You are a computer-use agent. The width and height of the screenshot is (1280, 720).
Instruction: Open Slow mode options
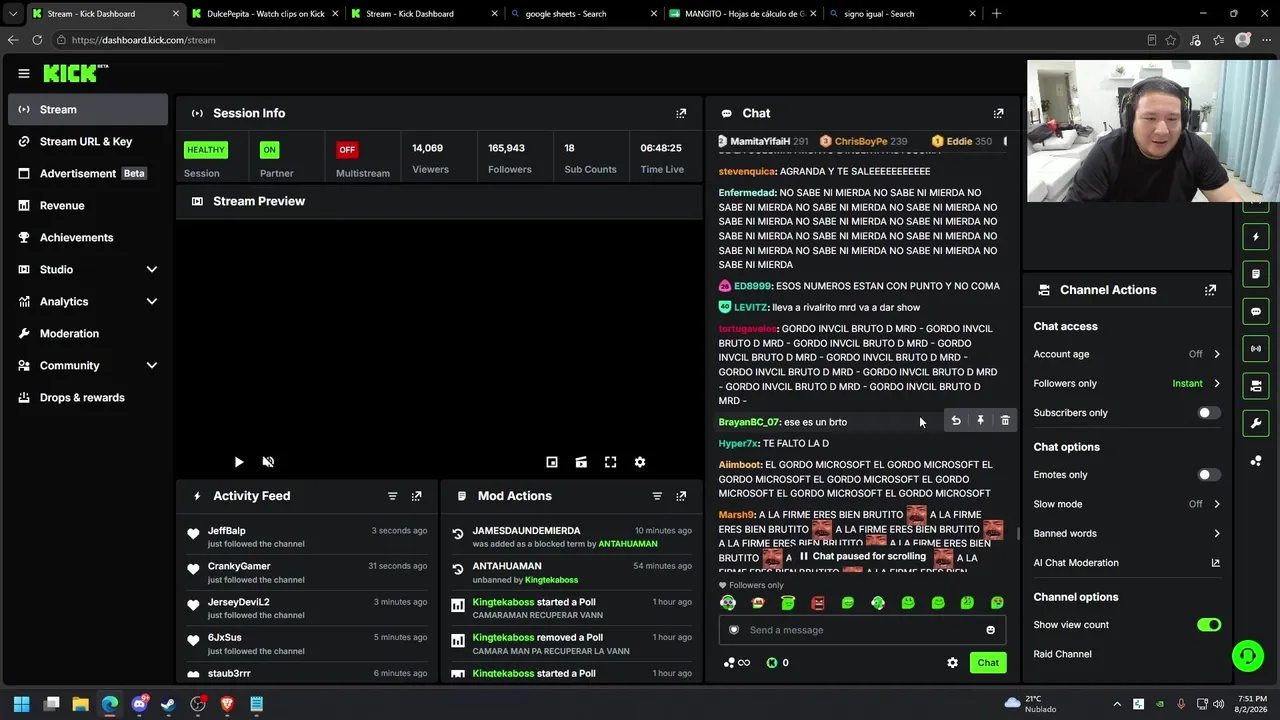coord(1127,504)
